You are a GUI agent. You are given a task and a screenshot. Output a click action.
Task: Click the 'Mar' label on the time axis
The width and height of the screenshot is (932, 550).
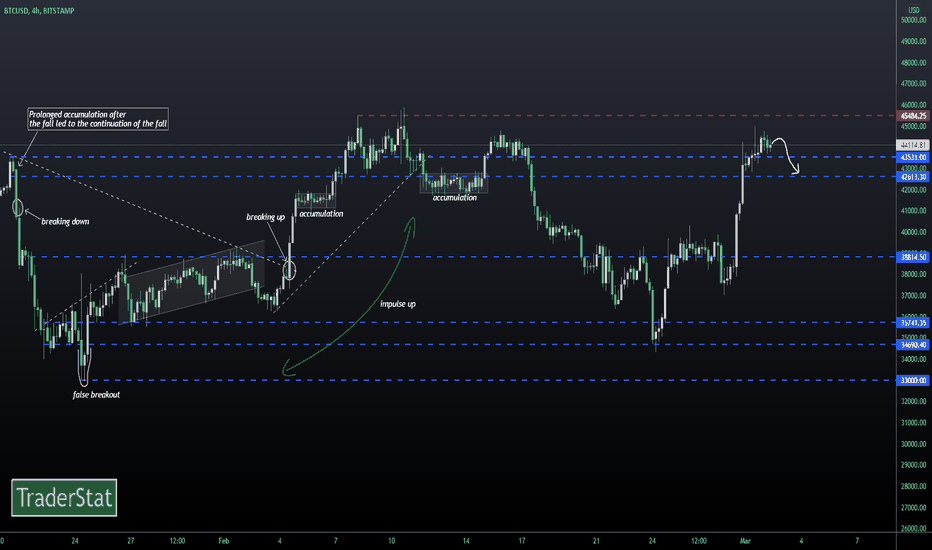[x=745, y=540]
